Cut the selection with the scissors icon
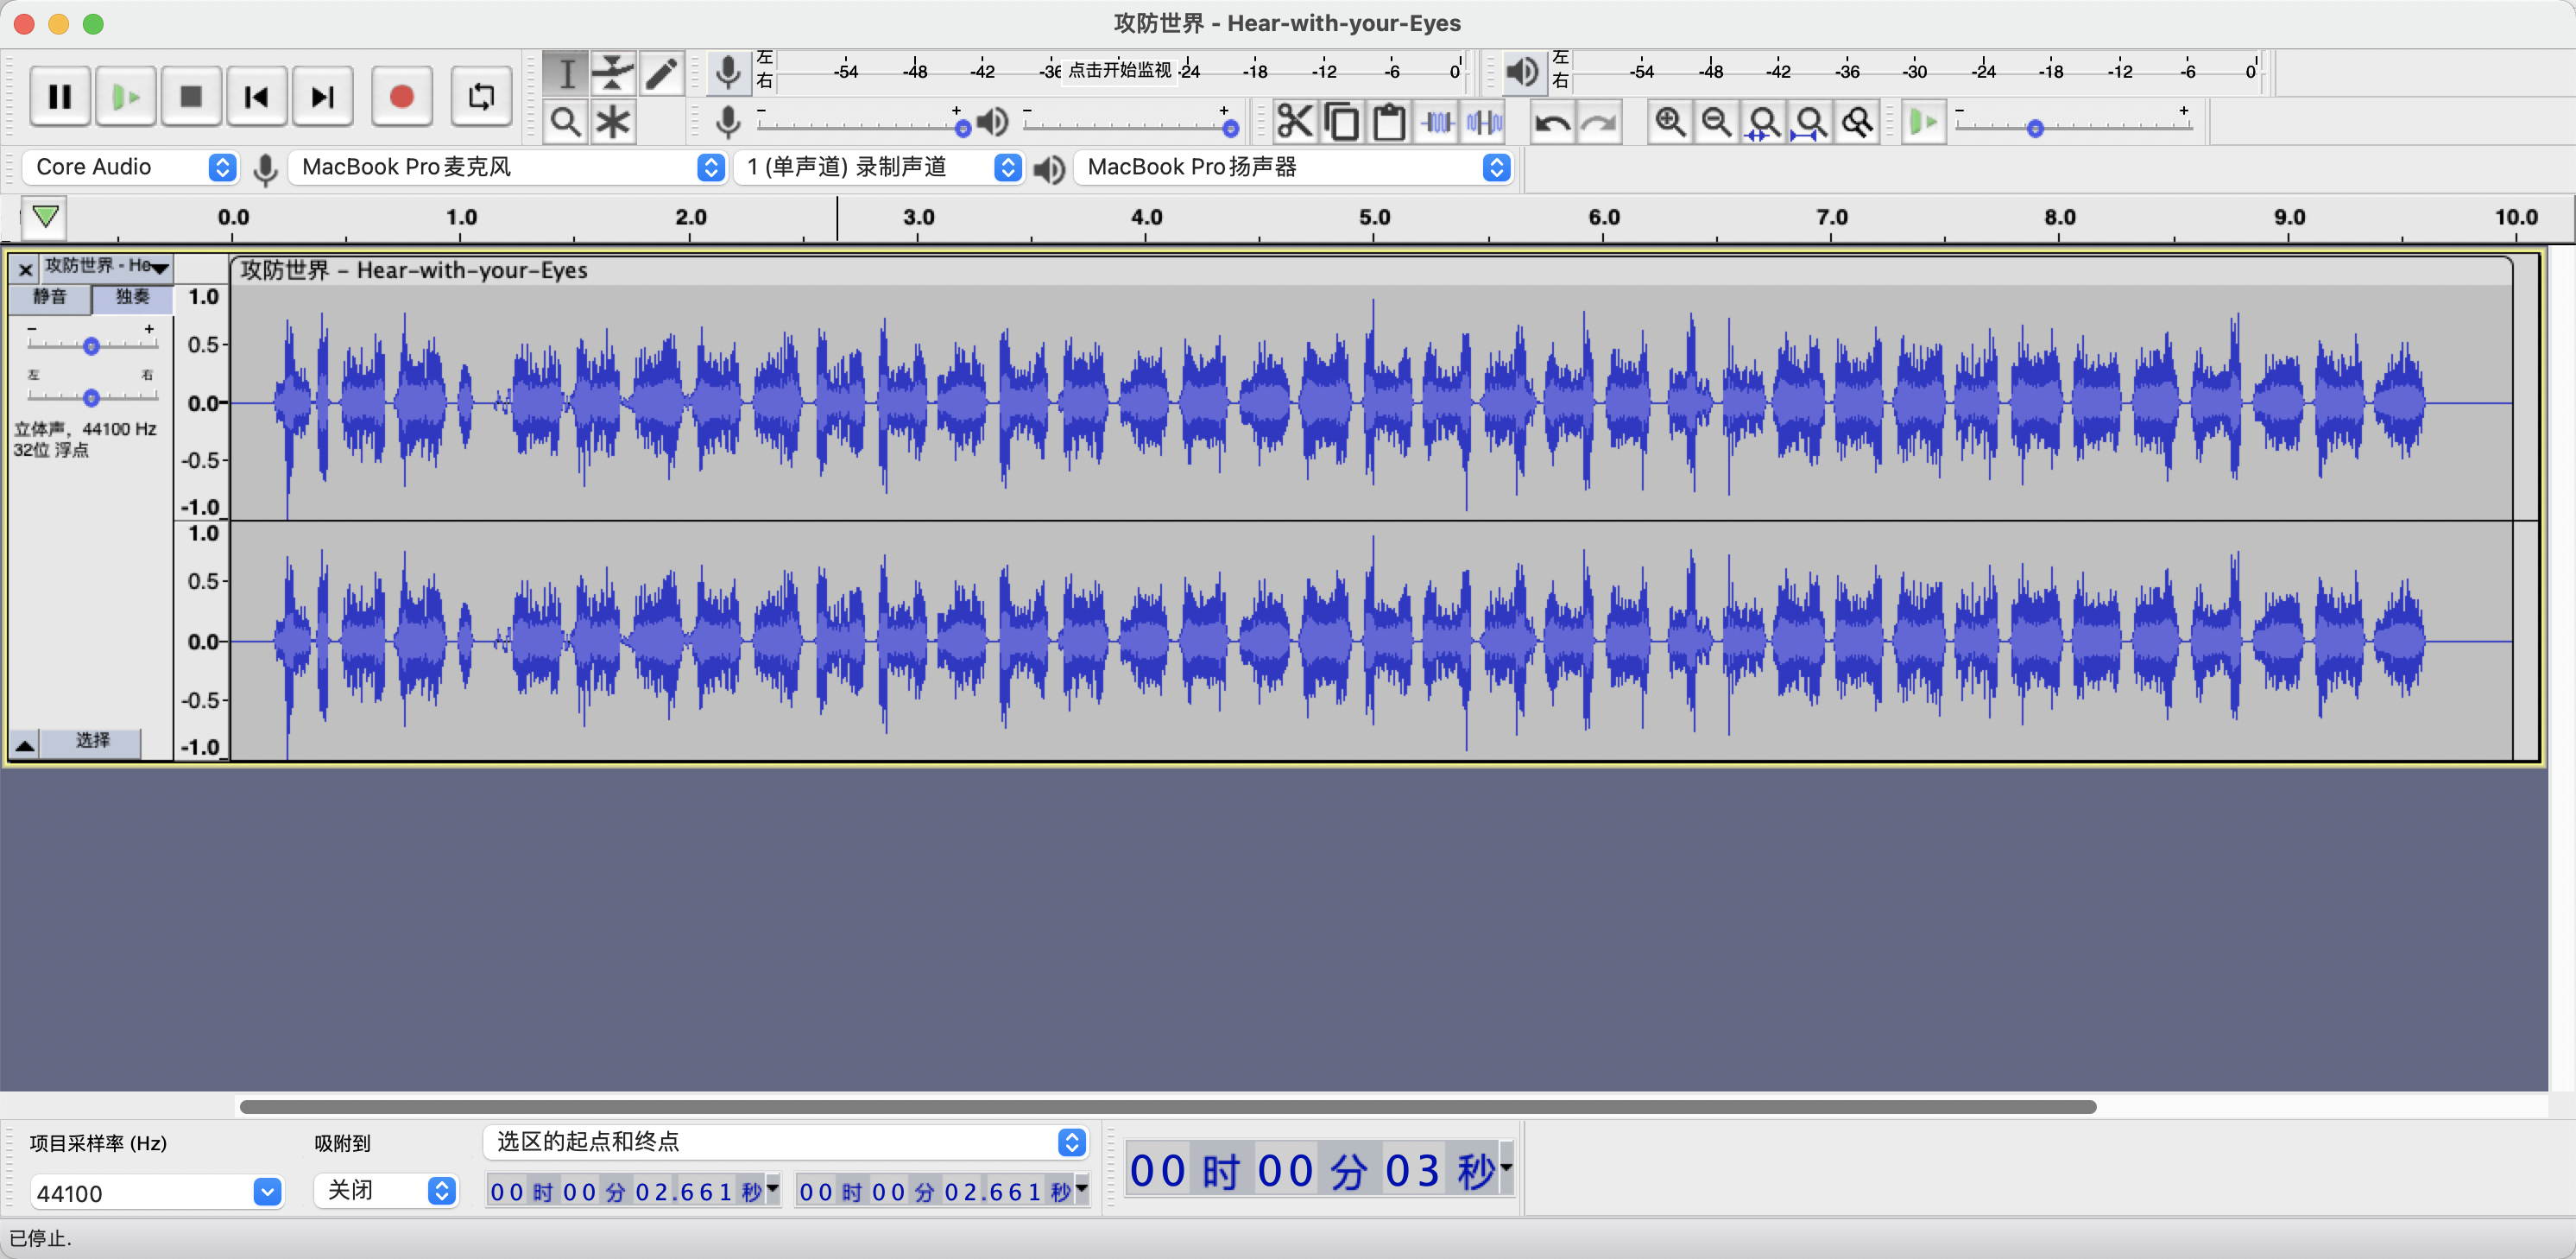The width and height of the screenshot is (2576, 1259). pyautogui.click(x=1294, y=122)
